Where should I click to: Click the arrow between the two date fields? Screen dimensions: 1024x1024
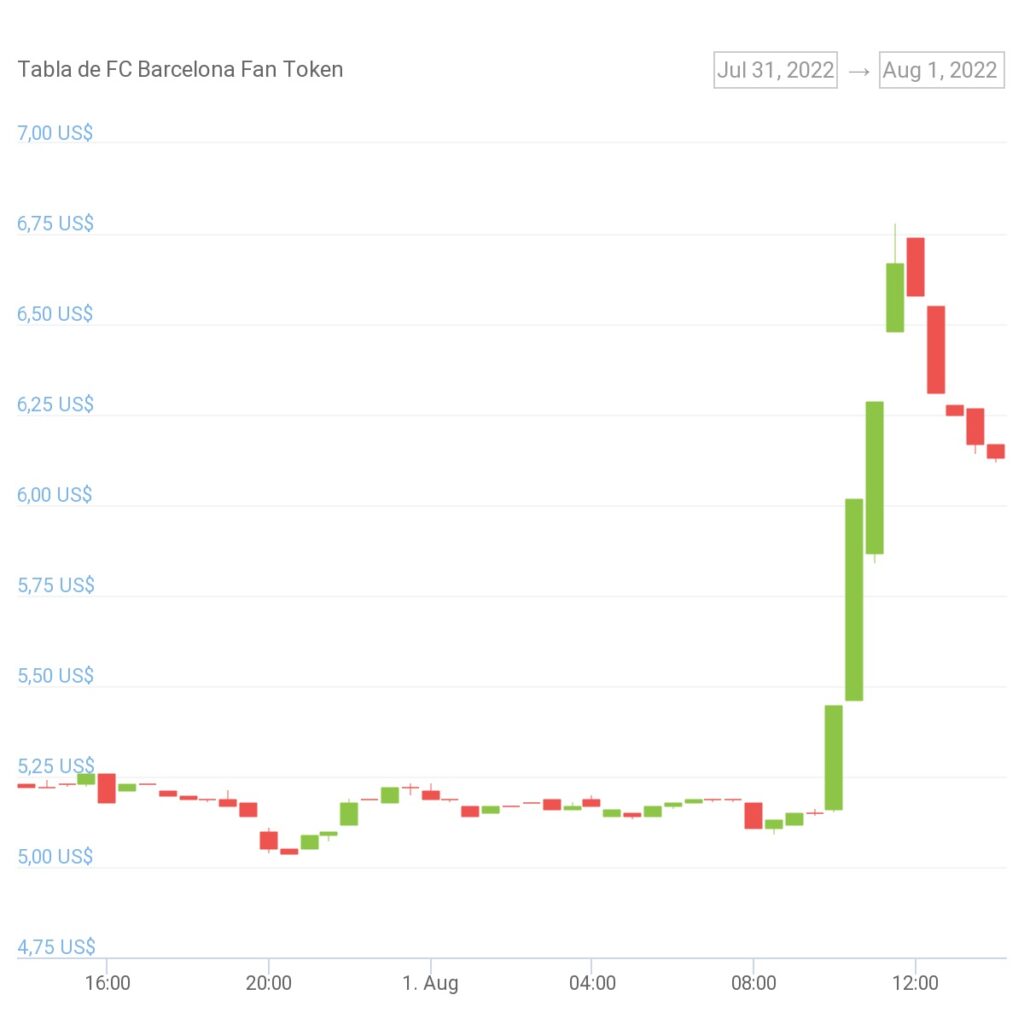coord(858,70)
